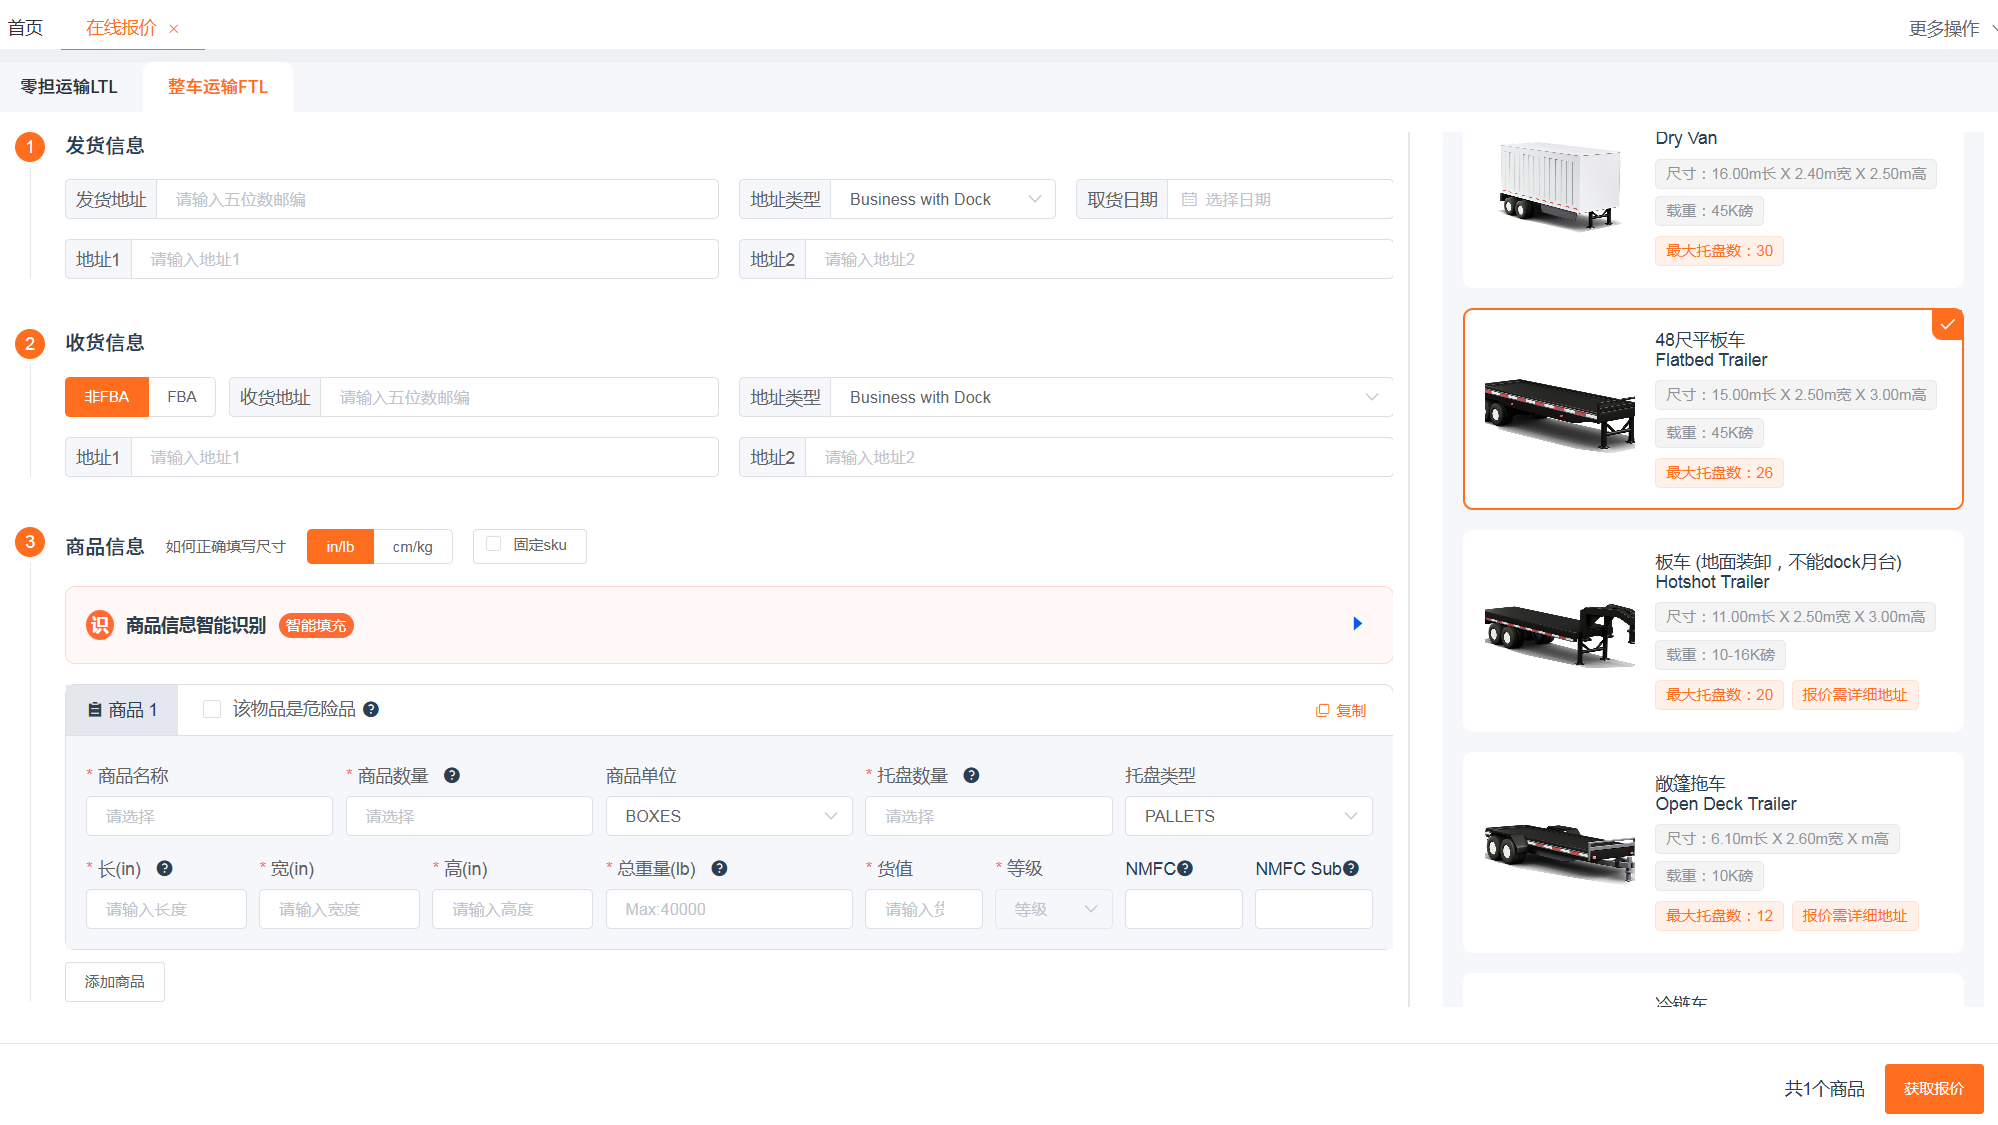Click the help icon beside 该物品是危险品

click(371, 709)
